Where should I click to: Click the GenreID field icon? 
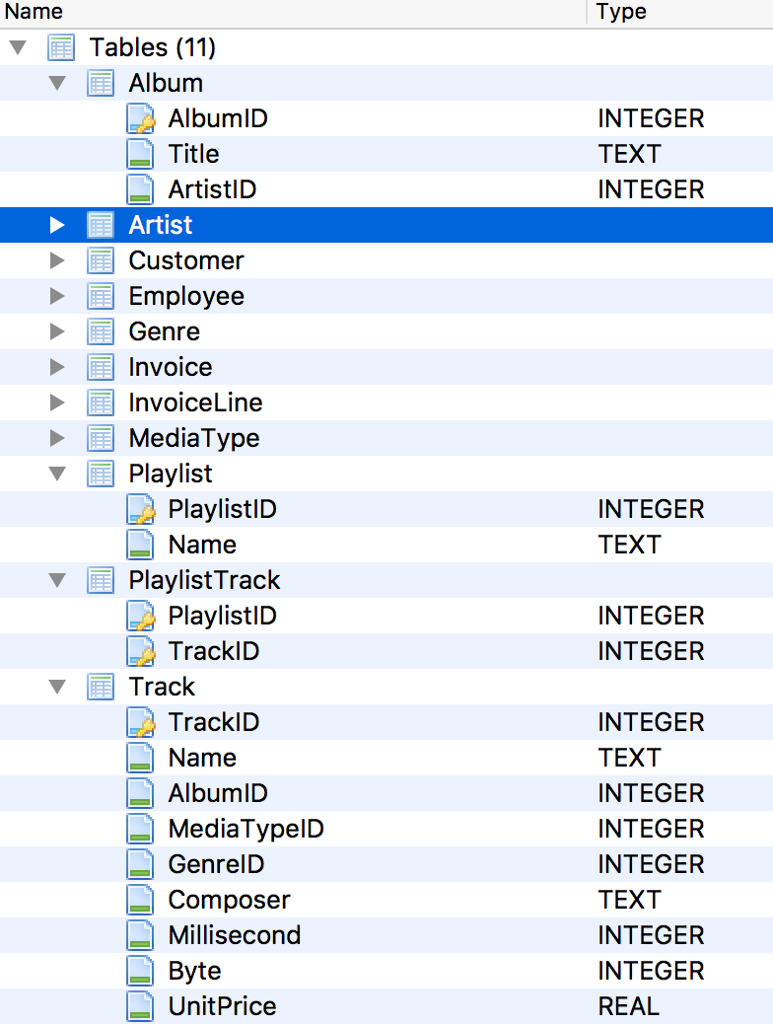[140, 864]
